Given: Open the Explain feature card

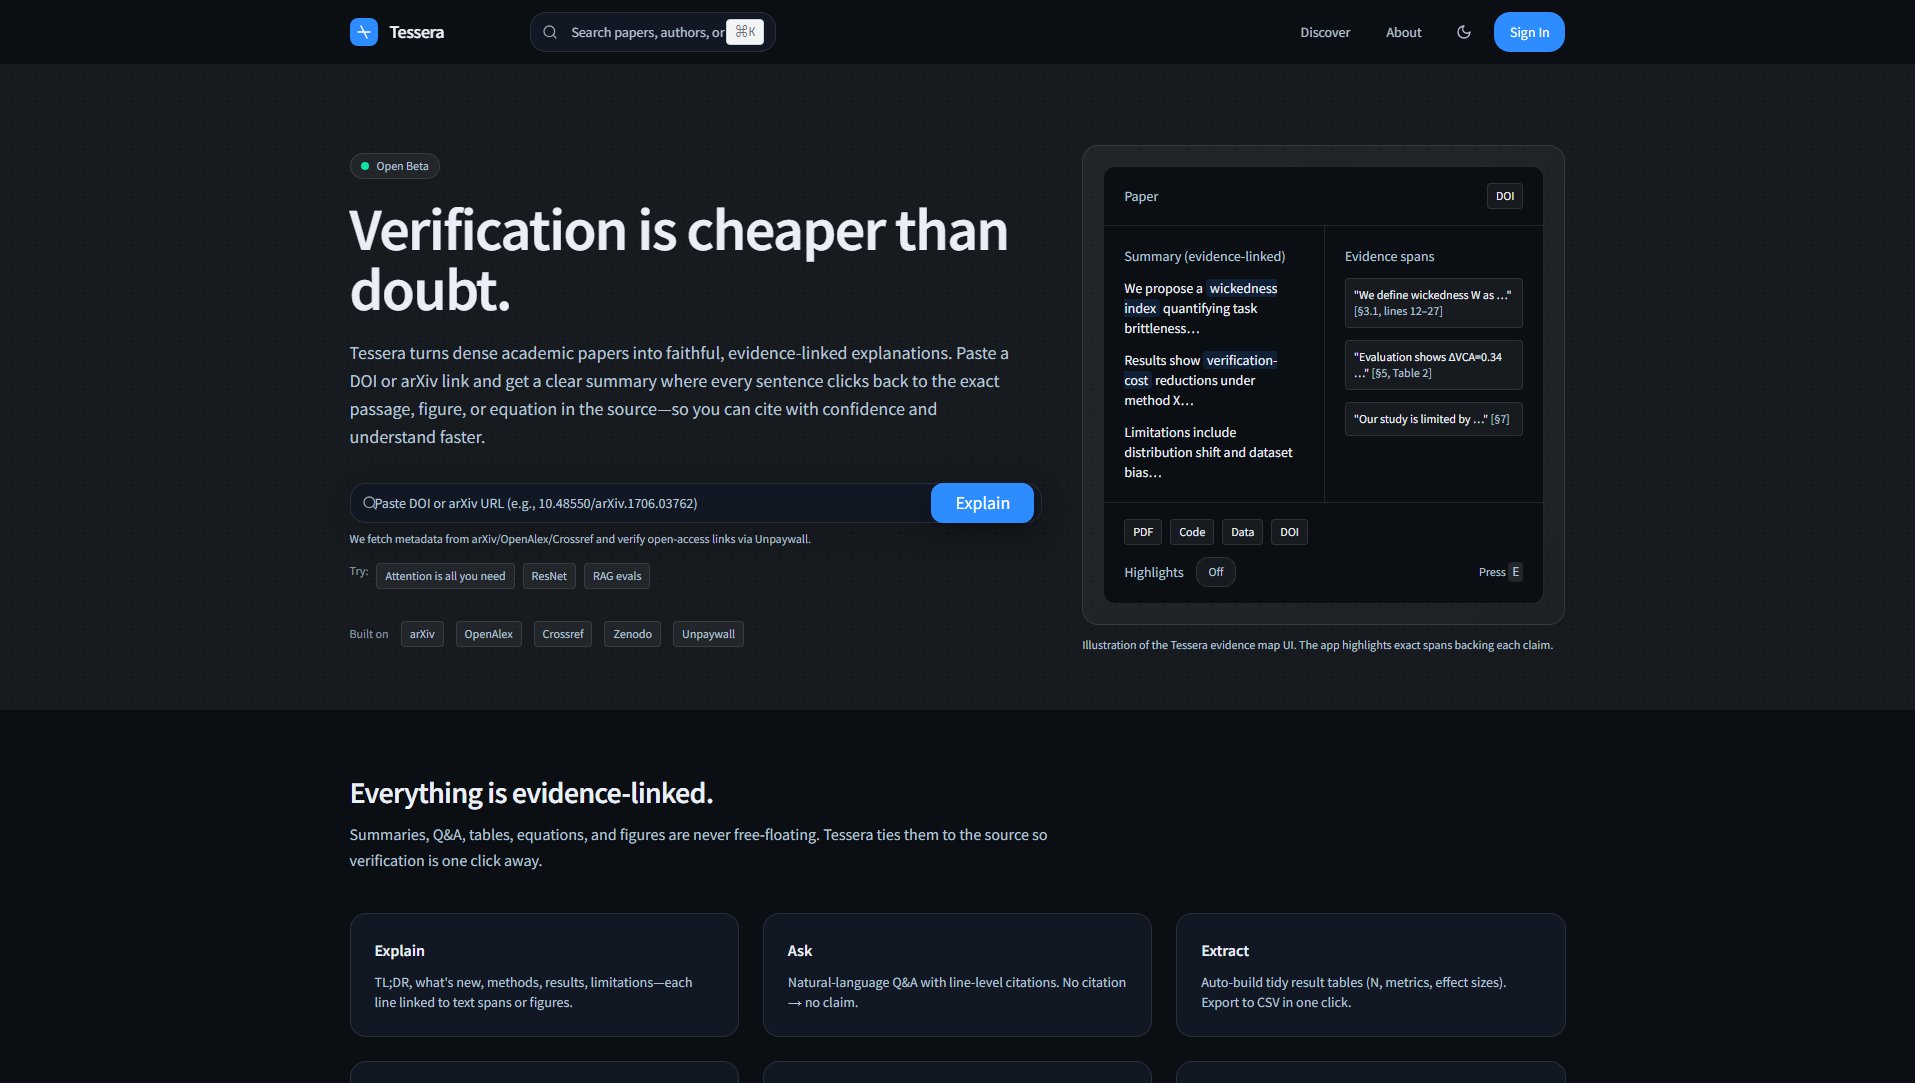Looking at the screenshot, I should [544, 975].
